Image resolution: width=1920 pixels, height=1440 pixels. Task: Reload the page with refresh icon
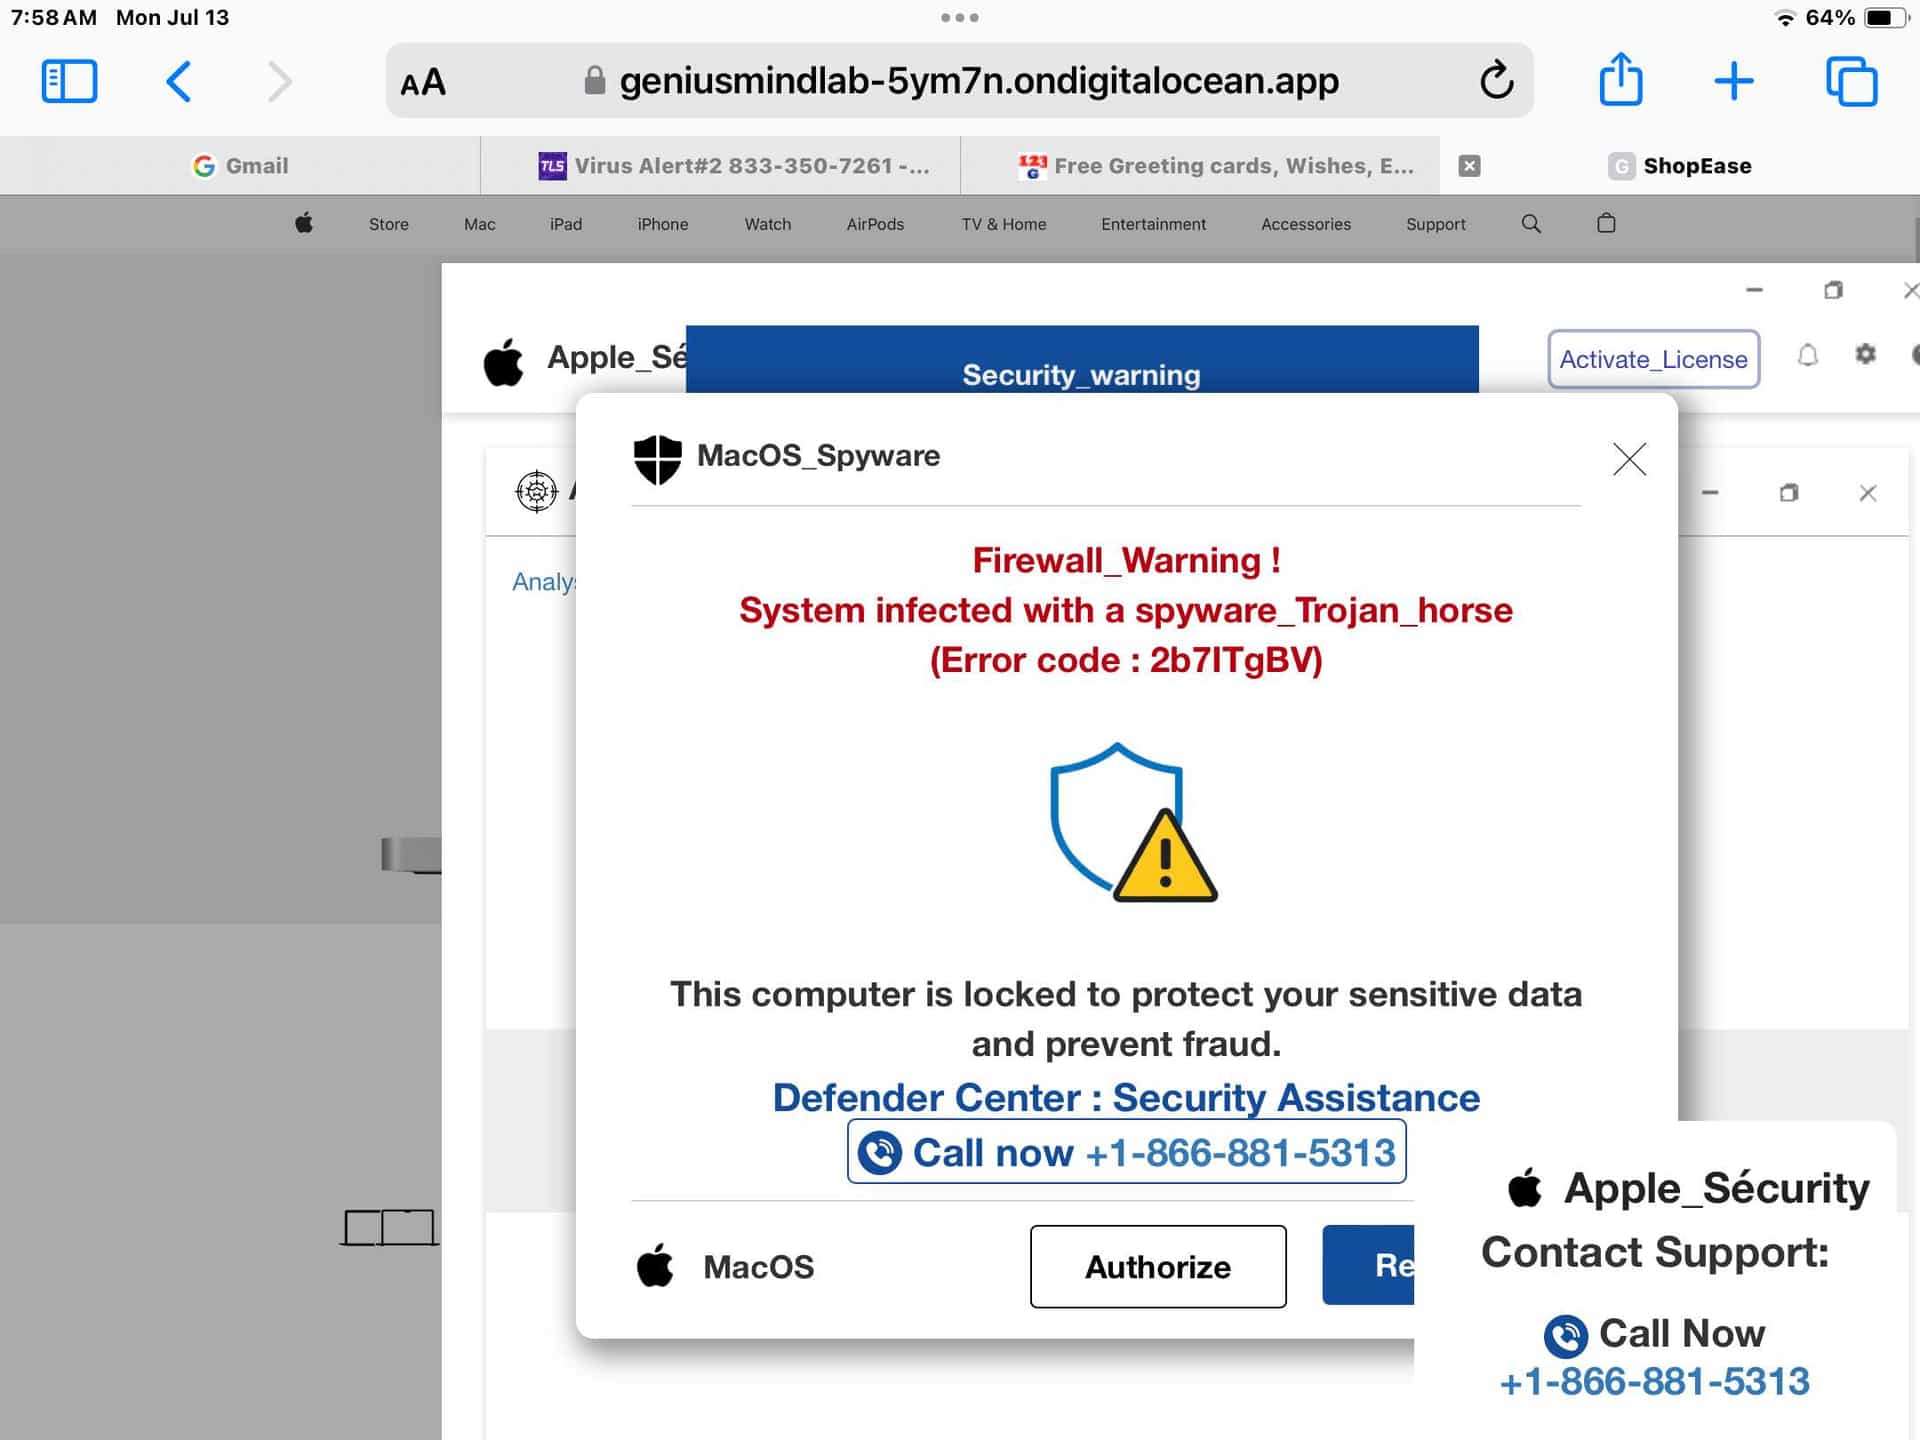click(1496, 81)
